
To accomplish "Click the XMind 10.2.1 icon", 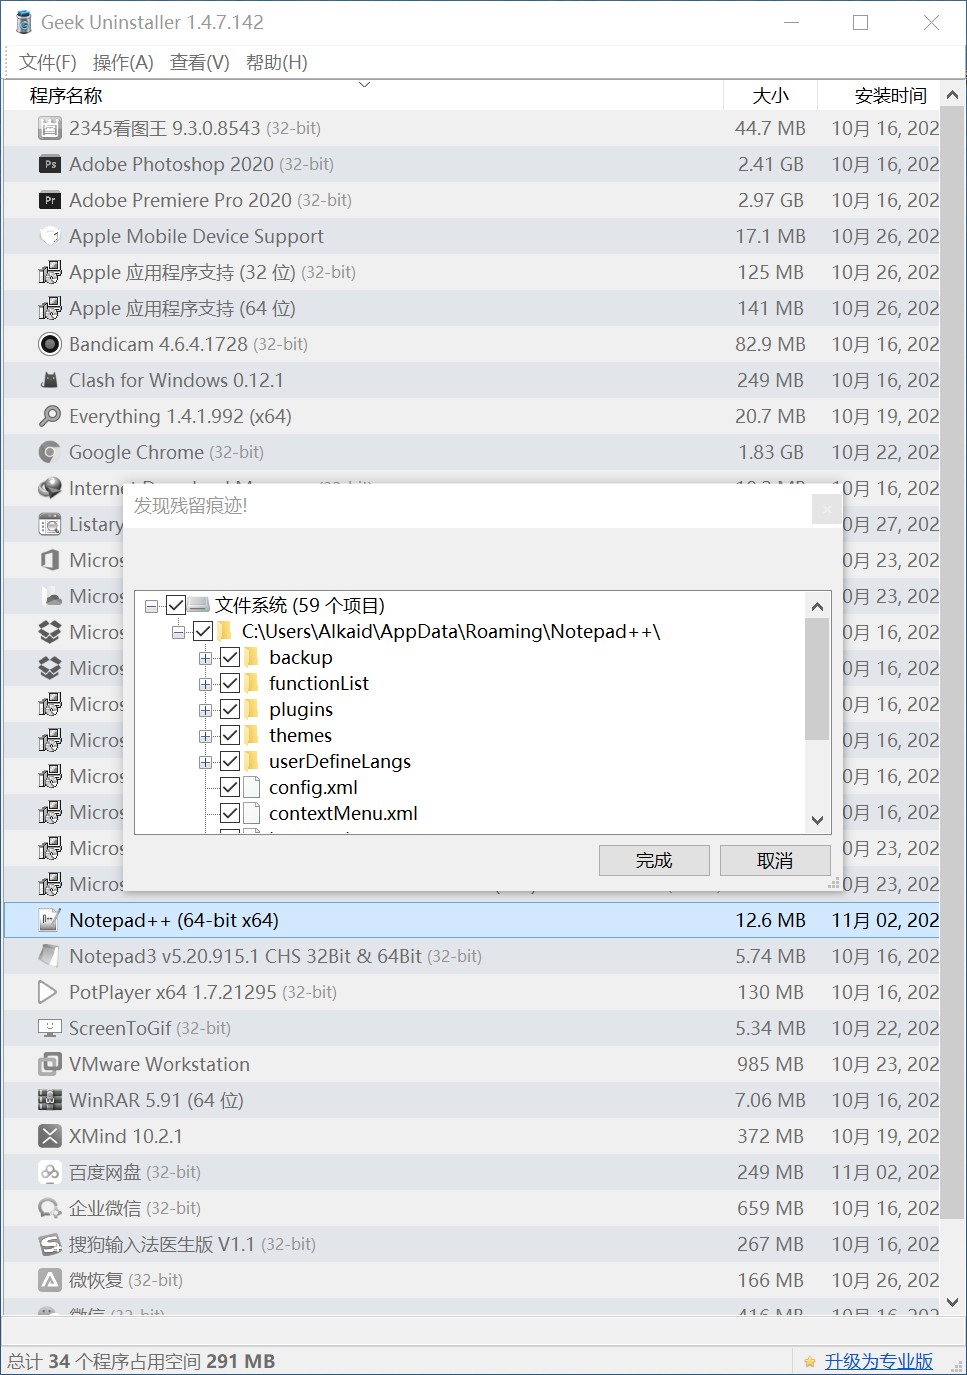I will coord(50,1136).
